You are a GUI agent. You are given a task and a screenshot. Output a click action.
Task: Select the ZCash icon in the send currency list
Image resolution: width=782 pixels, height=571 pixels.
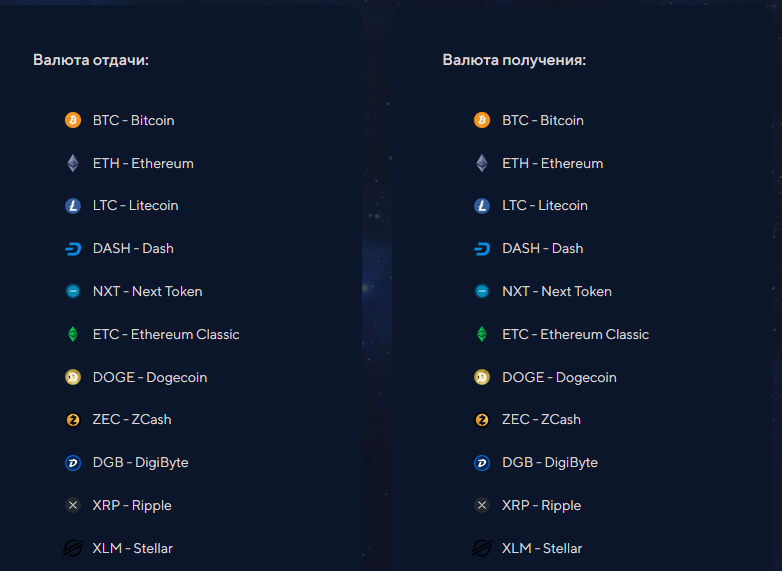73,420
